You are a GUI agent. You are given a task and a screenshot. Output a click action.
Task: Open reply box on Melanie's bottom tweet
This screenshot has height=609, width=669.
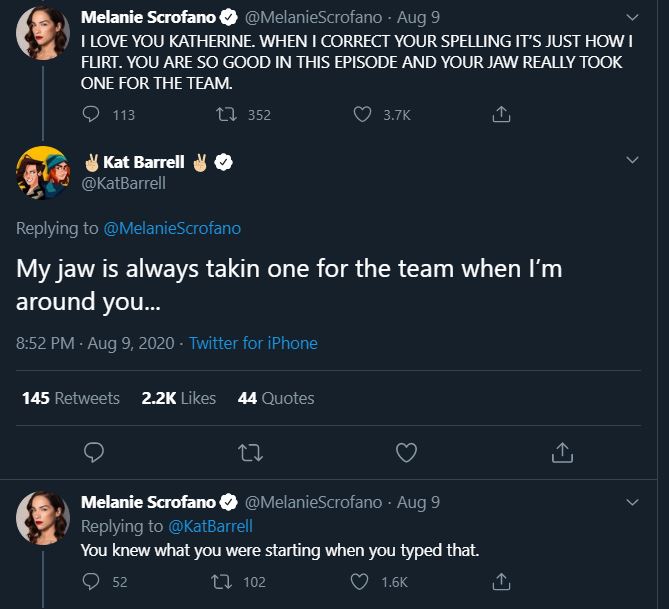pos(91,581)
